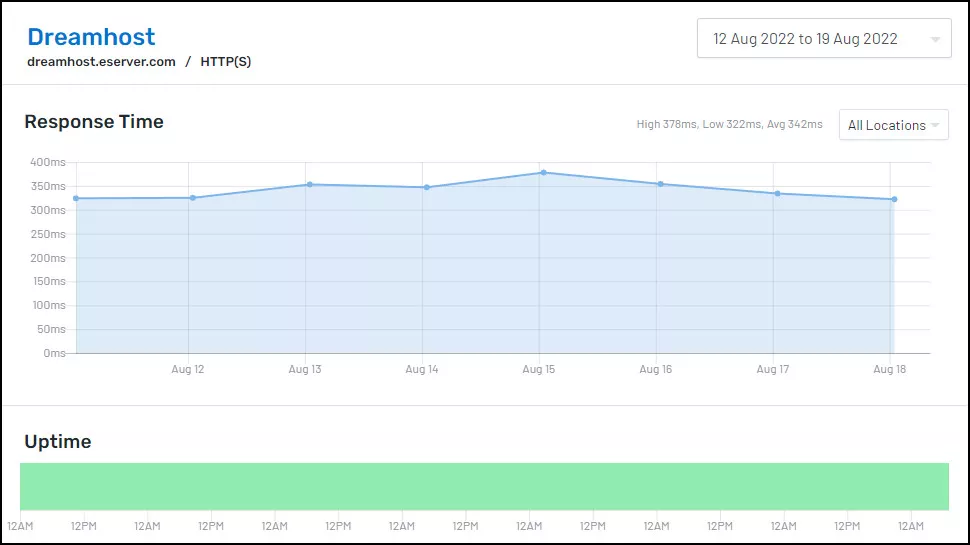Click the 0ms axis label
Viewport: 970px width, 545px height.
54,353
